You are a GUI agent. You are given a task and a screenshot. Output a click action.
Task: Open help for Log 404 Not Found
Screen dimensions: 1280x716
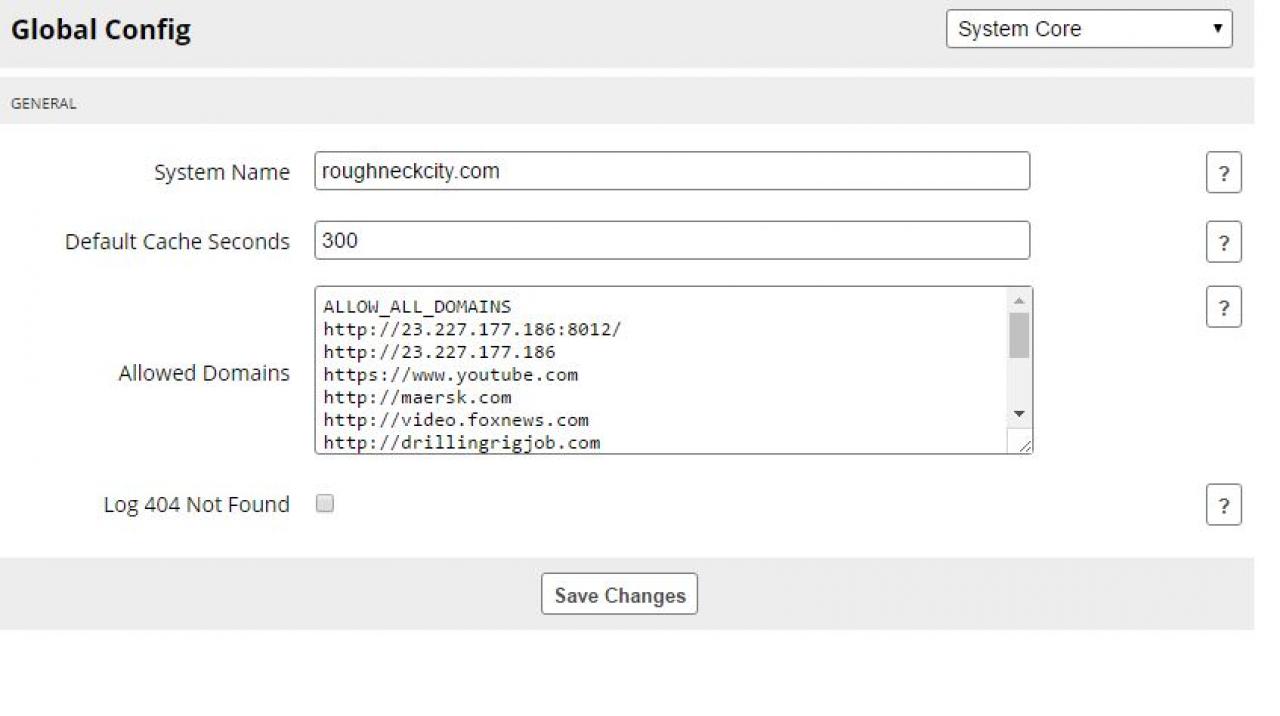(x=1223, y=506)
